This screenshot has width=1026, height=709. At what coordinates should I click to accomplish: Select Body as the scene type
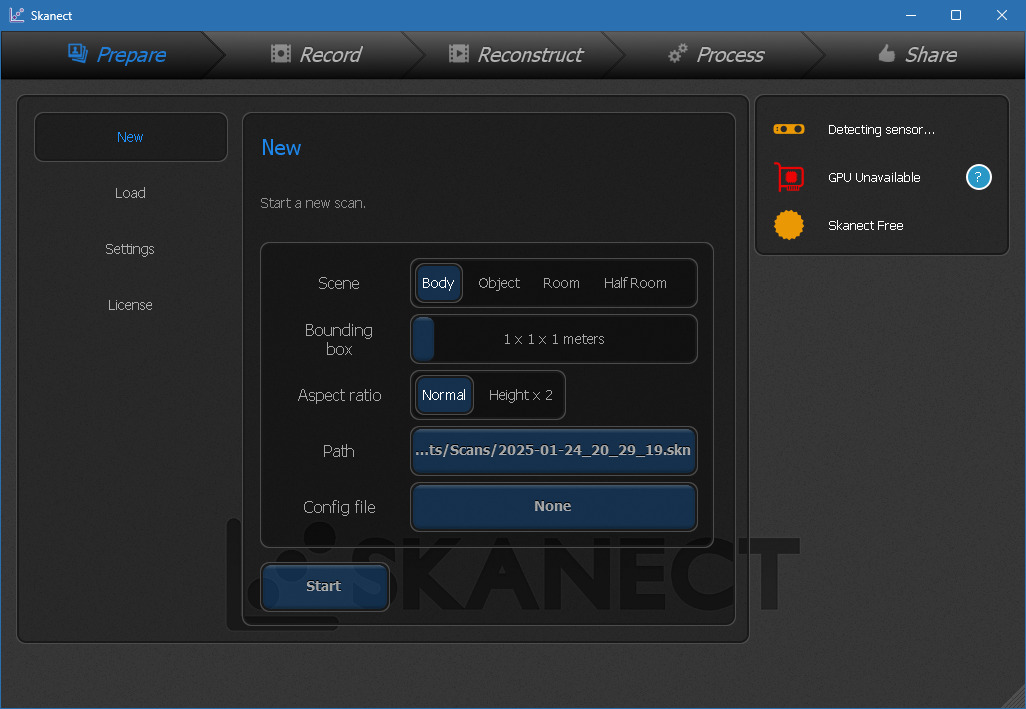point(438,283)
